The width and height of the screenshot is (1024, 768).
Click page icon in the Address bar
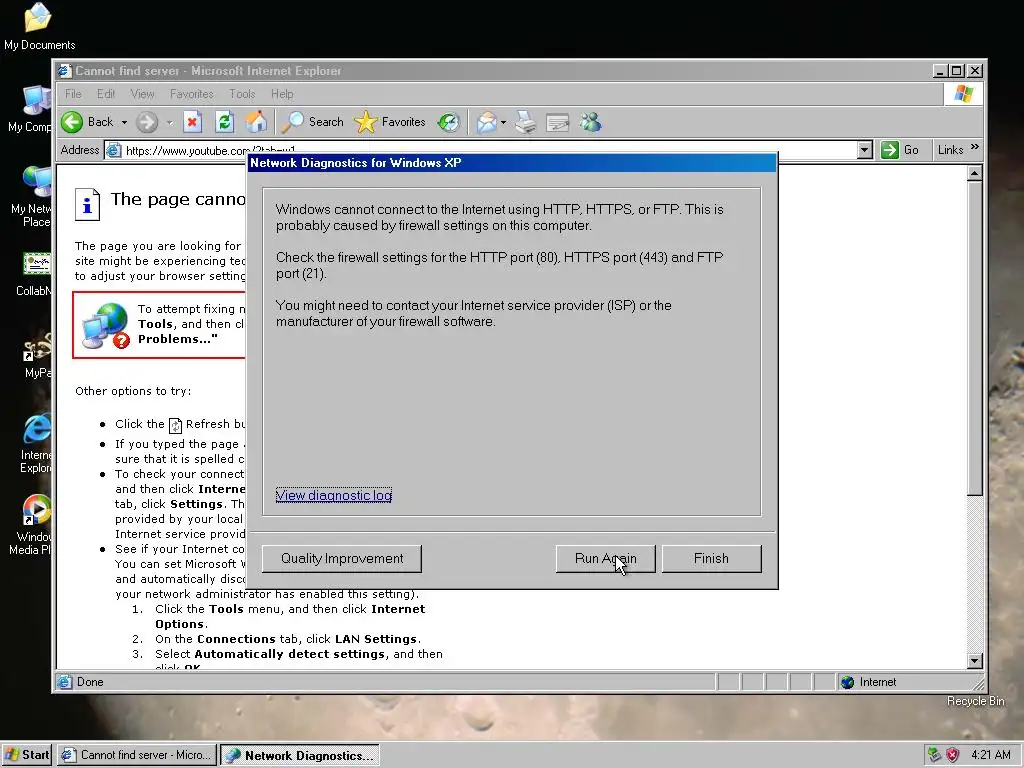pos(114,150)
